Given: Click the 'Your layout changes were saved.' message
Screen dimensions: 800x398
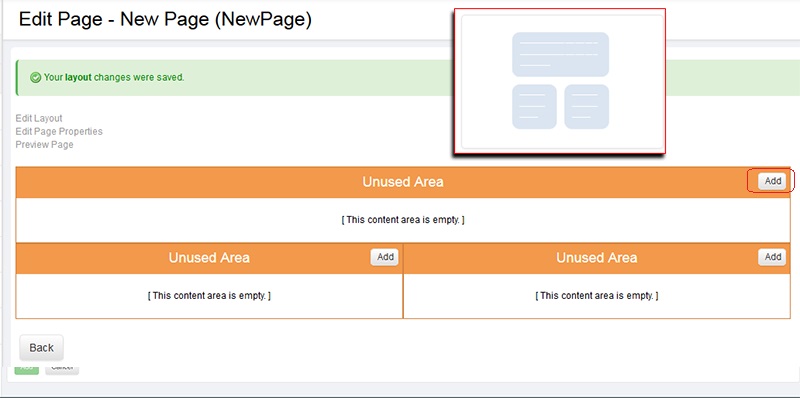Looking at the screenshot, I should (114, 78).
